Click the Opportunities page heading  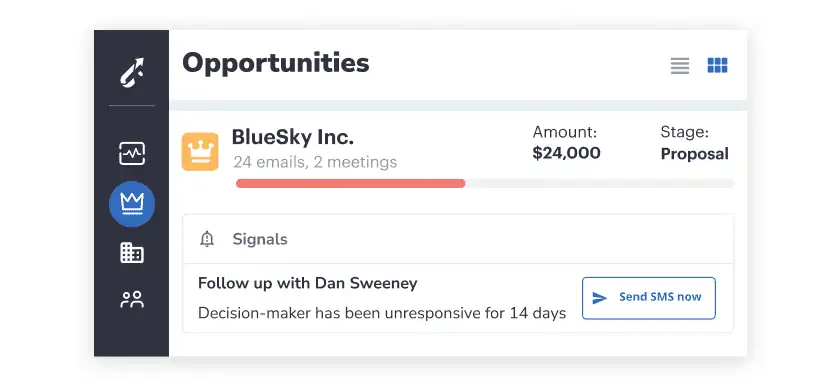pos(276,63)
